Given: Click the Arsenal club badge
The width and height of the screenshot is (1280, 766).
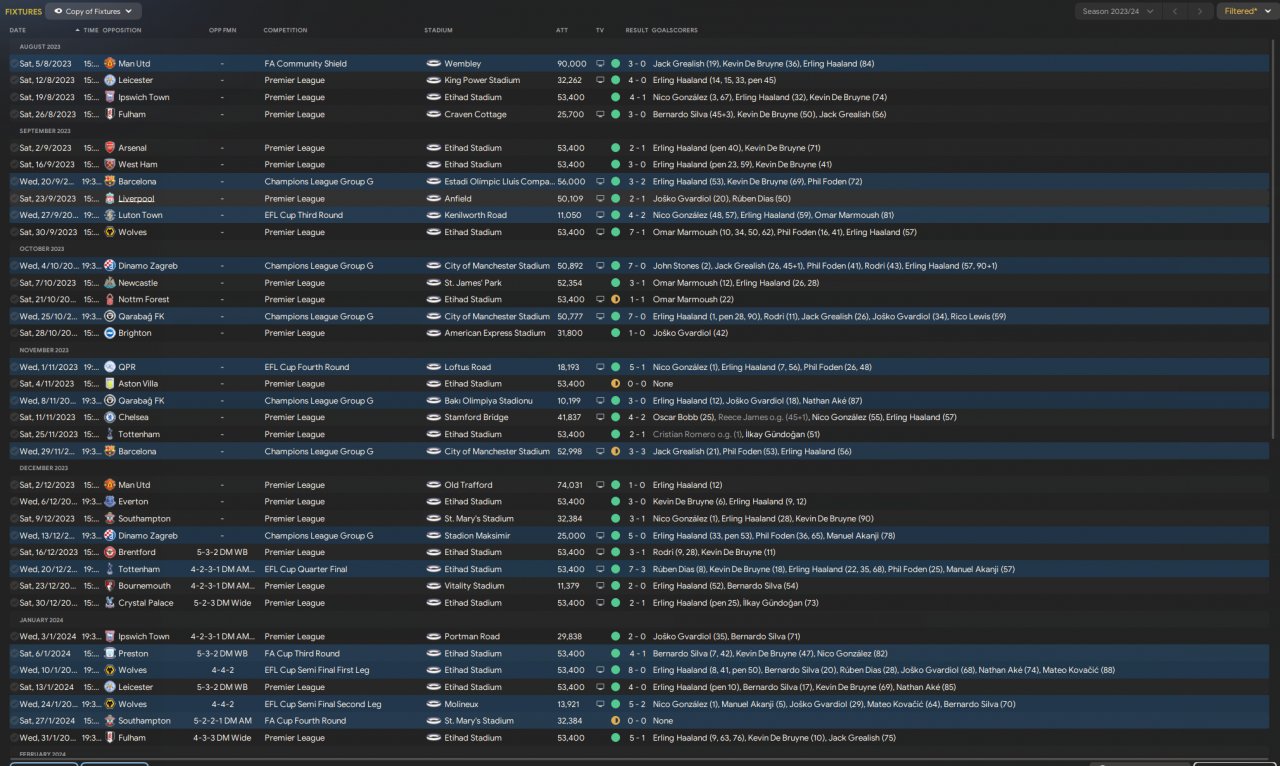Looking at the screenshot, I should coord(110,148).
